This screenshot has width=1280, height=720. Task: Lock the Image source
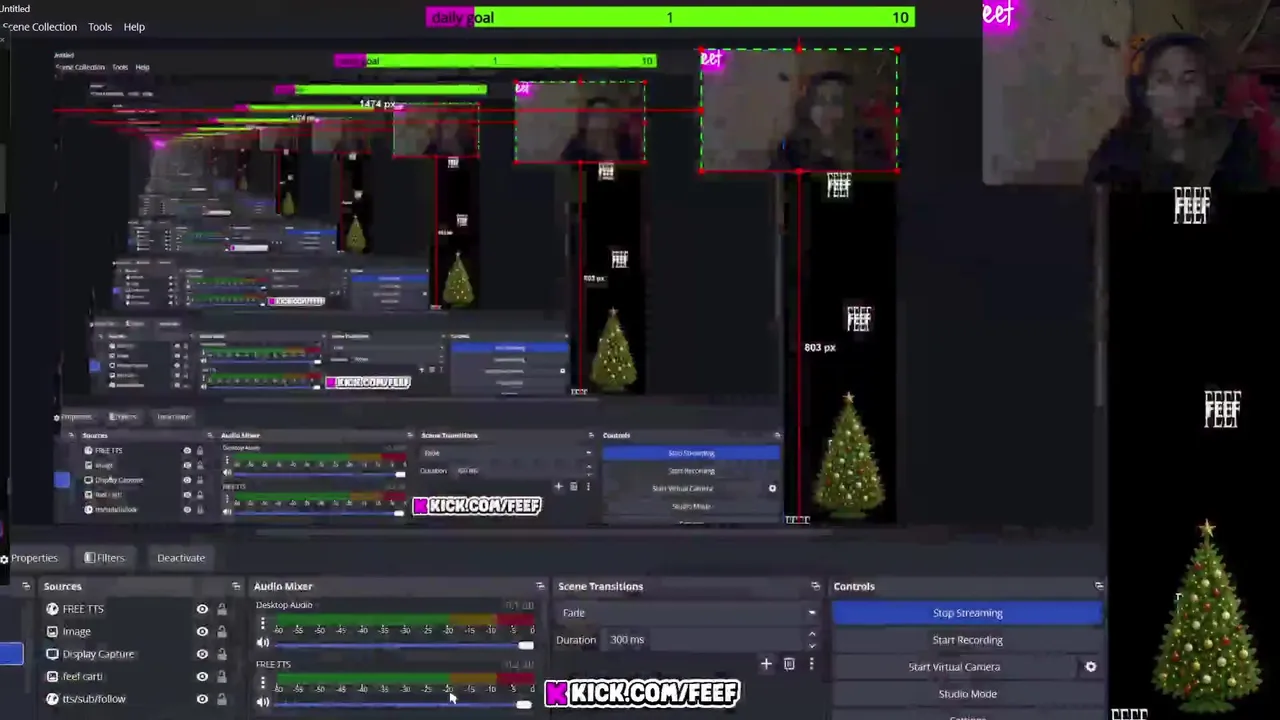pyautogui.click(x=221, y=631)
